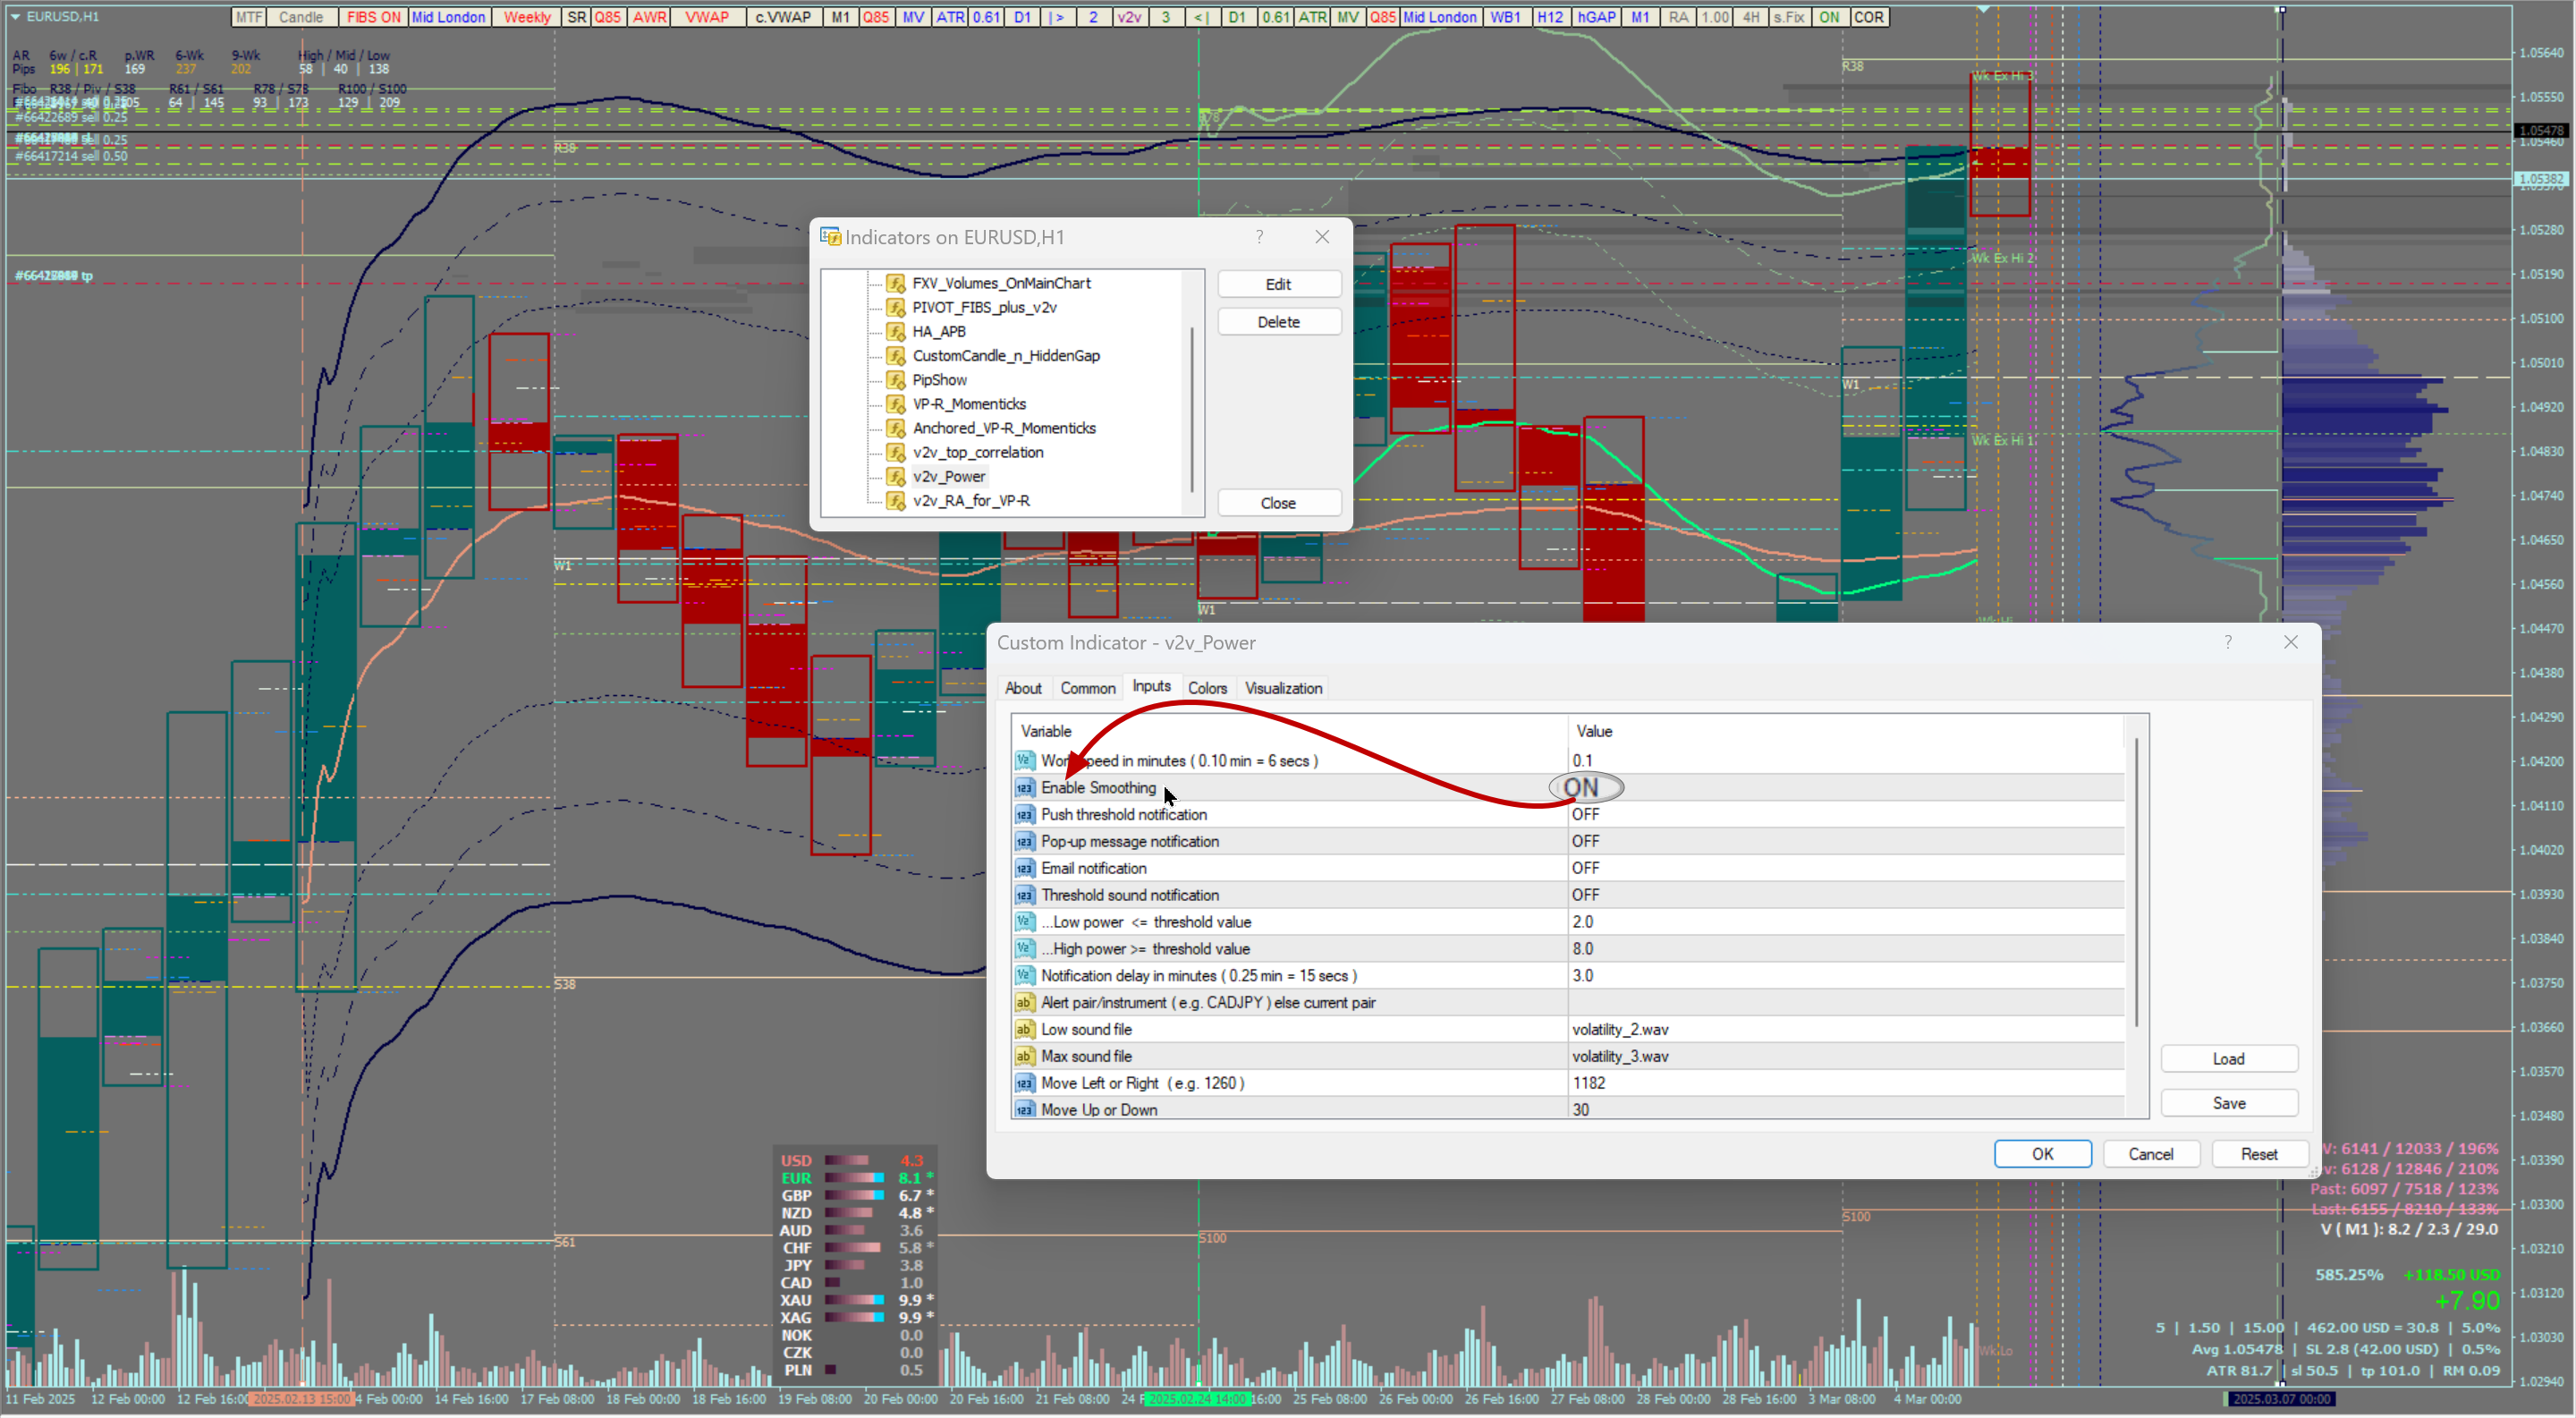Switch to the Visualization tab
Viewport: 2576px width, 1418px height.
[x=1283, y=688]
